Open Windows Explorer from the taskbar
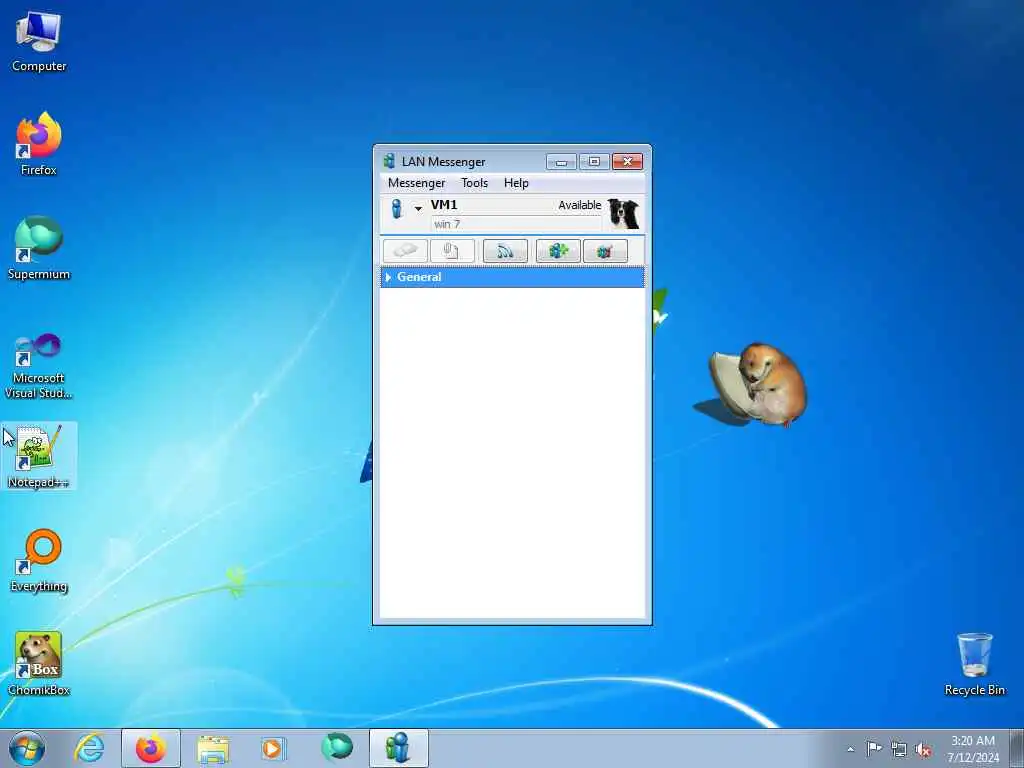The width and height of the screenshot is (1024, 768). point(213,748)
